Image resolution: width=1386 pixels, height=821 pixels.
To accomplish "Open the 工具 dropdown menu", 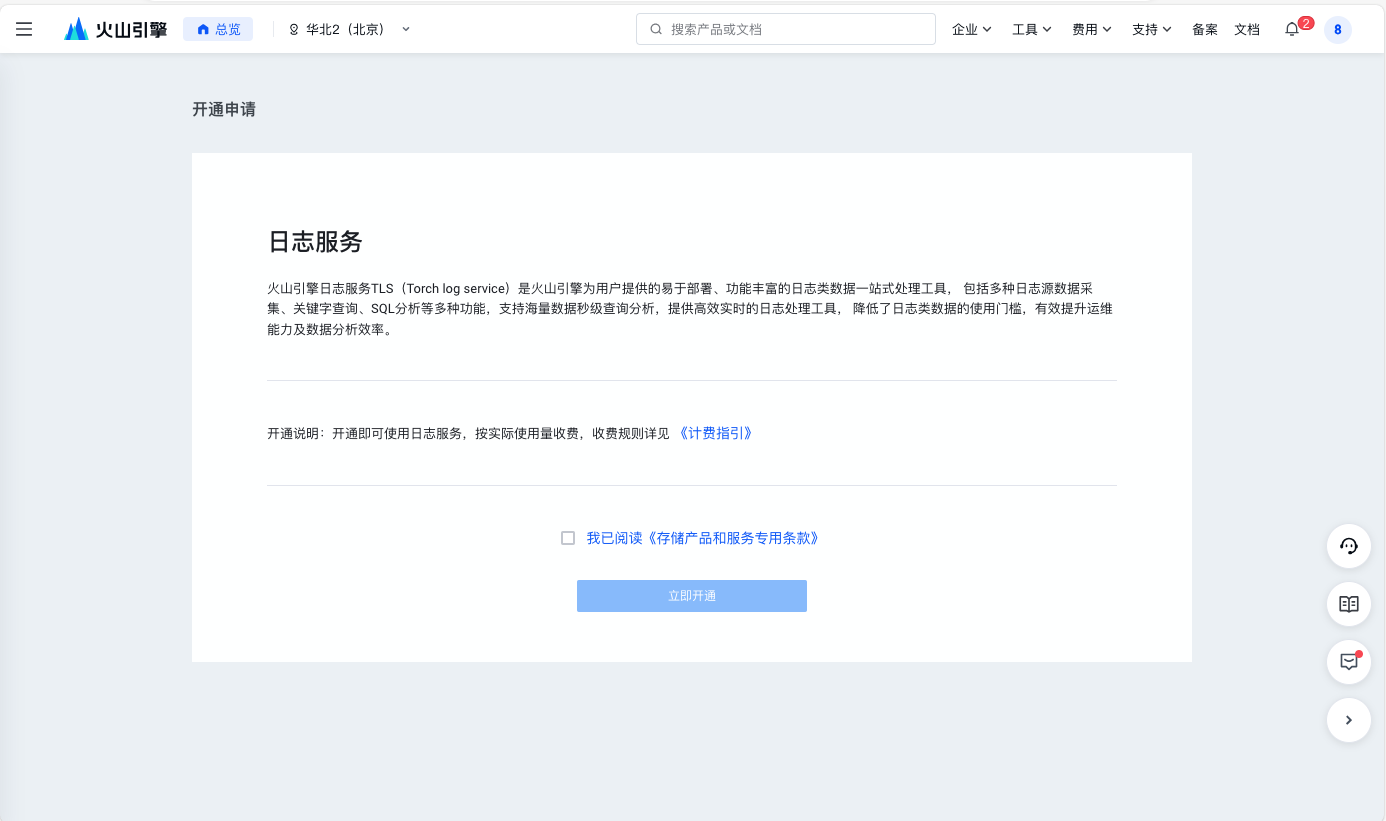I will 1032,29.
